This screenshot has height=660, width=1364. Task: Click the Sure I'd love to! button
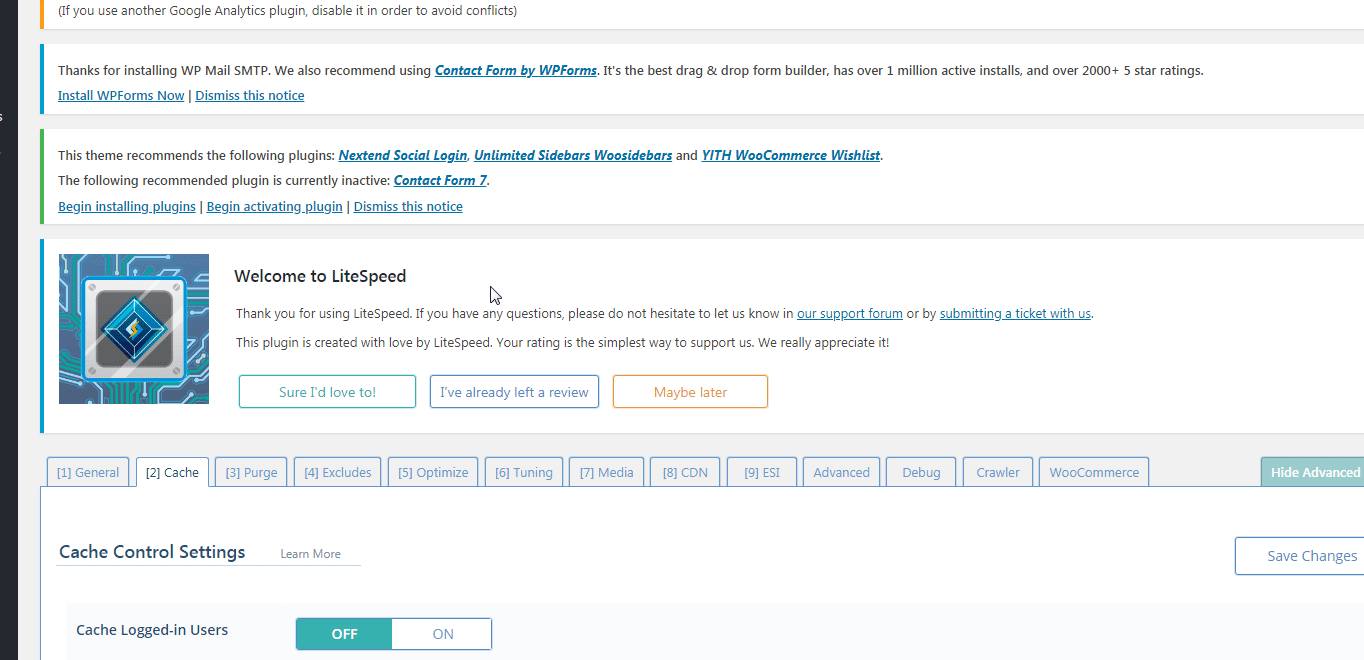point(327,392)
